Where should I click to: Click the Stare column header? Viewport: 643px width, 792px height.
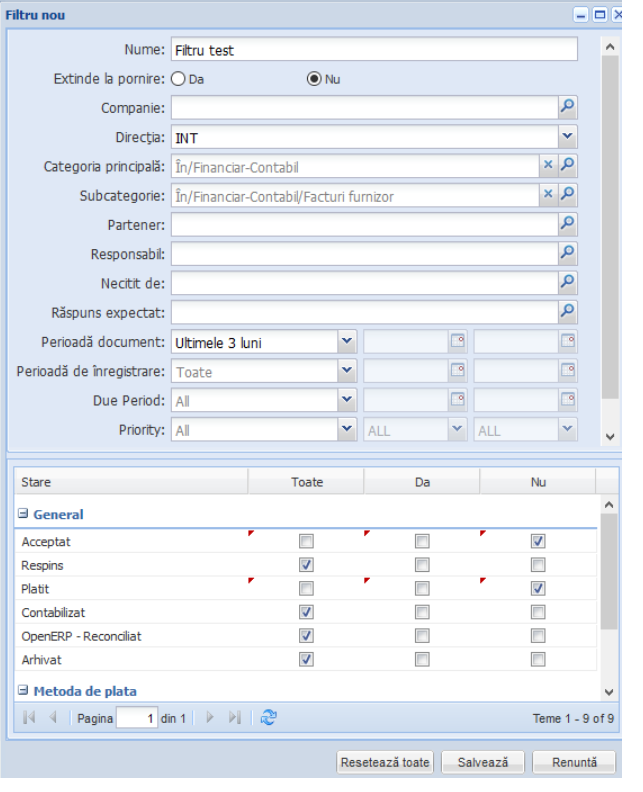tap(131, 482)
